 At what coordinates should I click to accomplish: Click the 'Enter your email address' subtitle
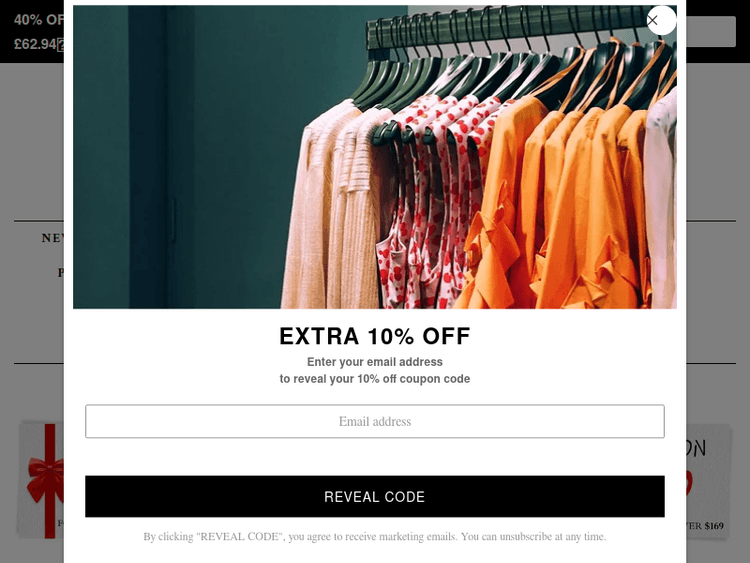coord(375,362)
